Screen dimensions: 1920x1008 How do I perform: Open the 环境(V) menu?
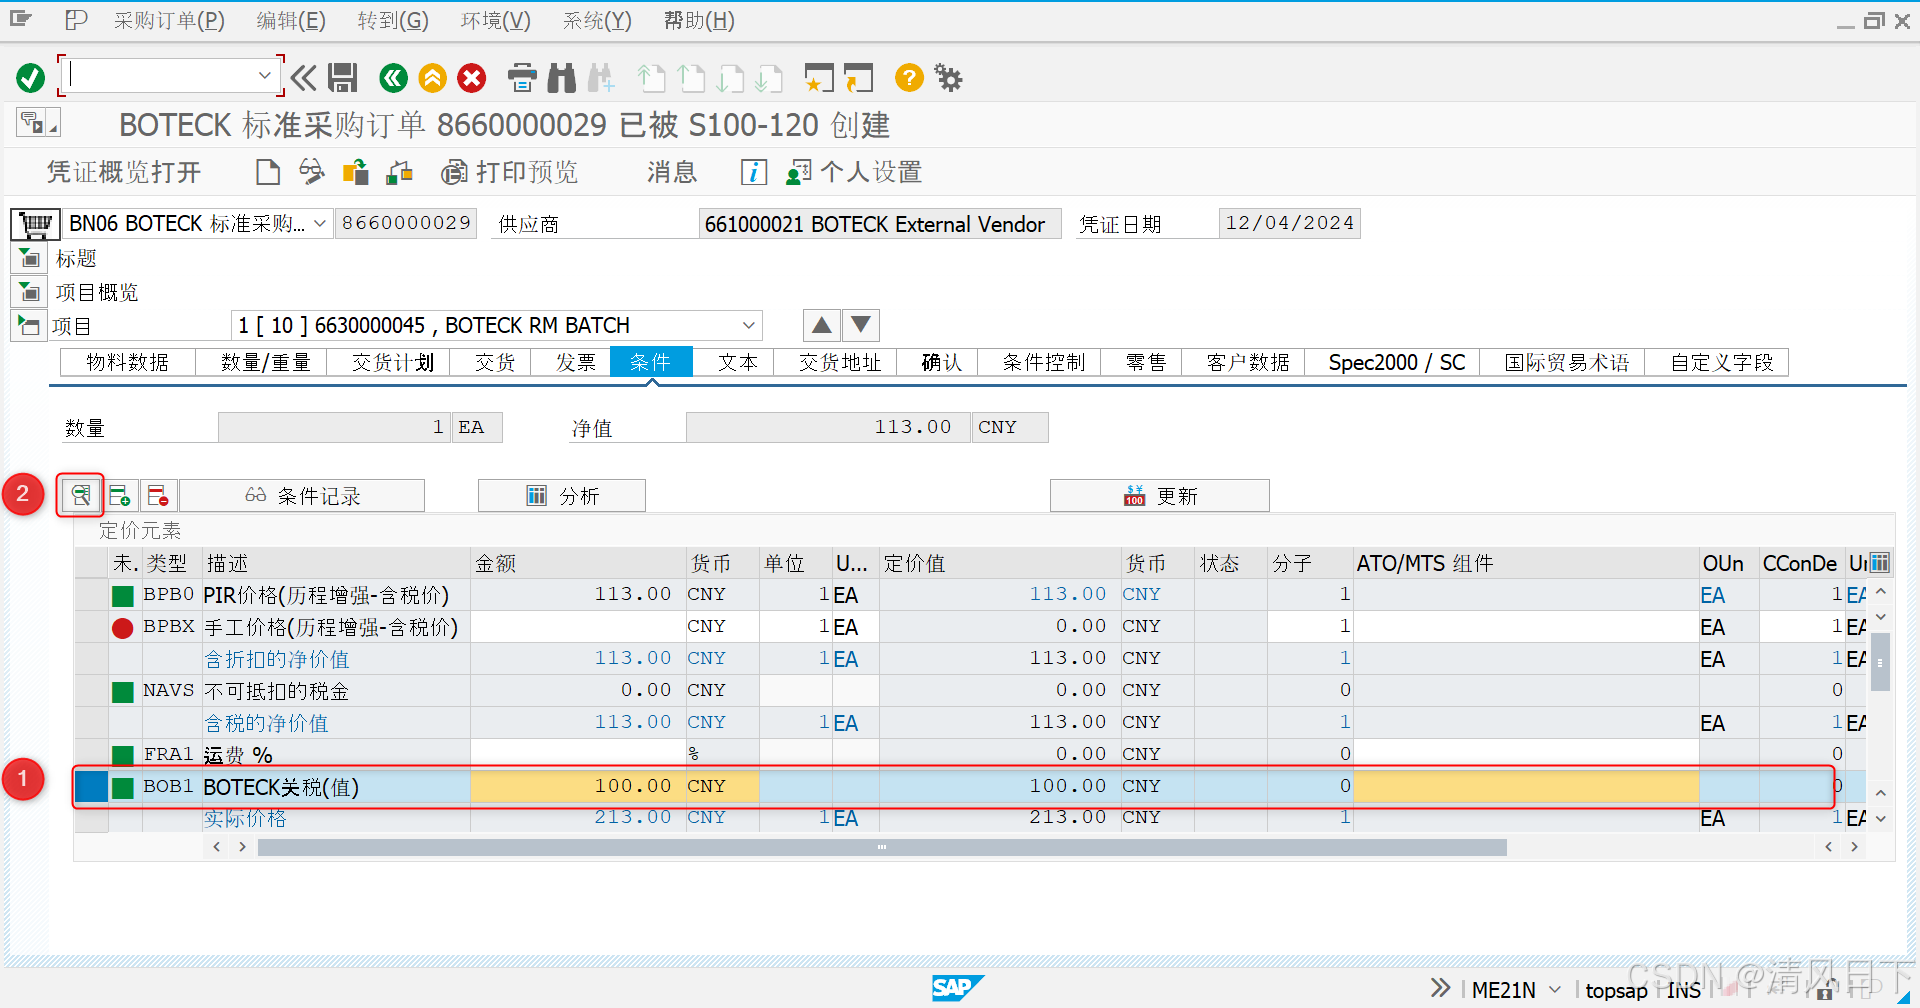(496, 21)
